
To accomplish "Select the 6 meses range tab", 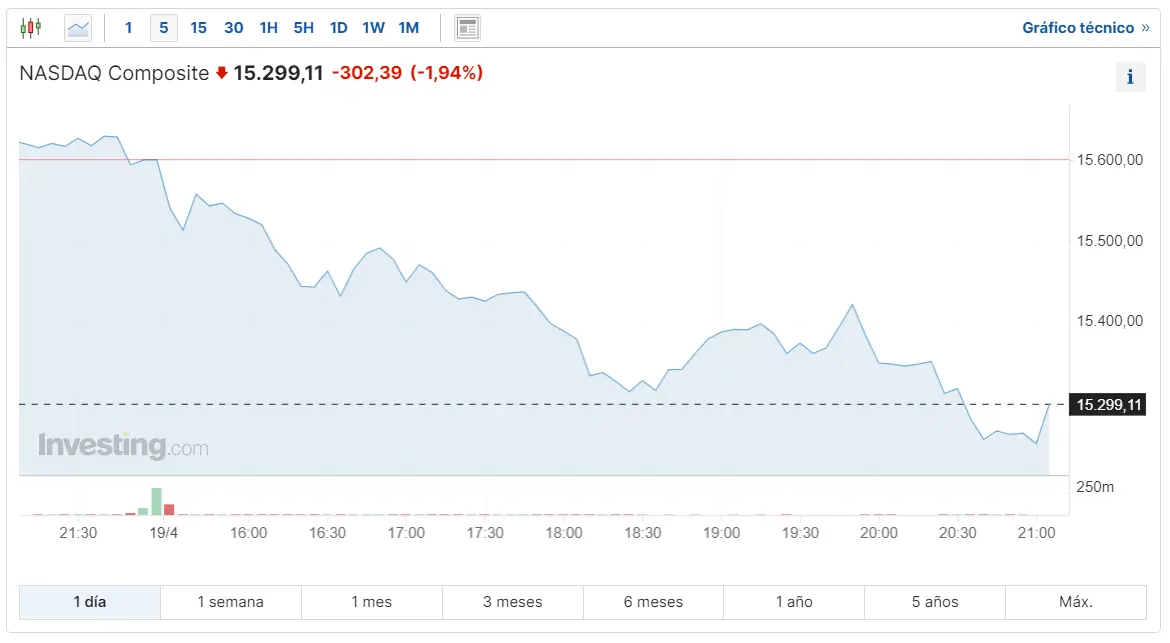I will tap(653, 602).
